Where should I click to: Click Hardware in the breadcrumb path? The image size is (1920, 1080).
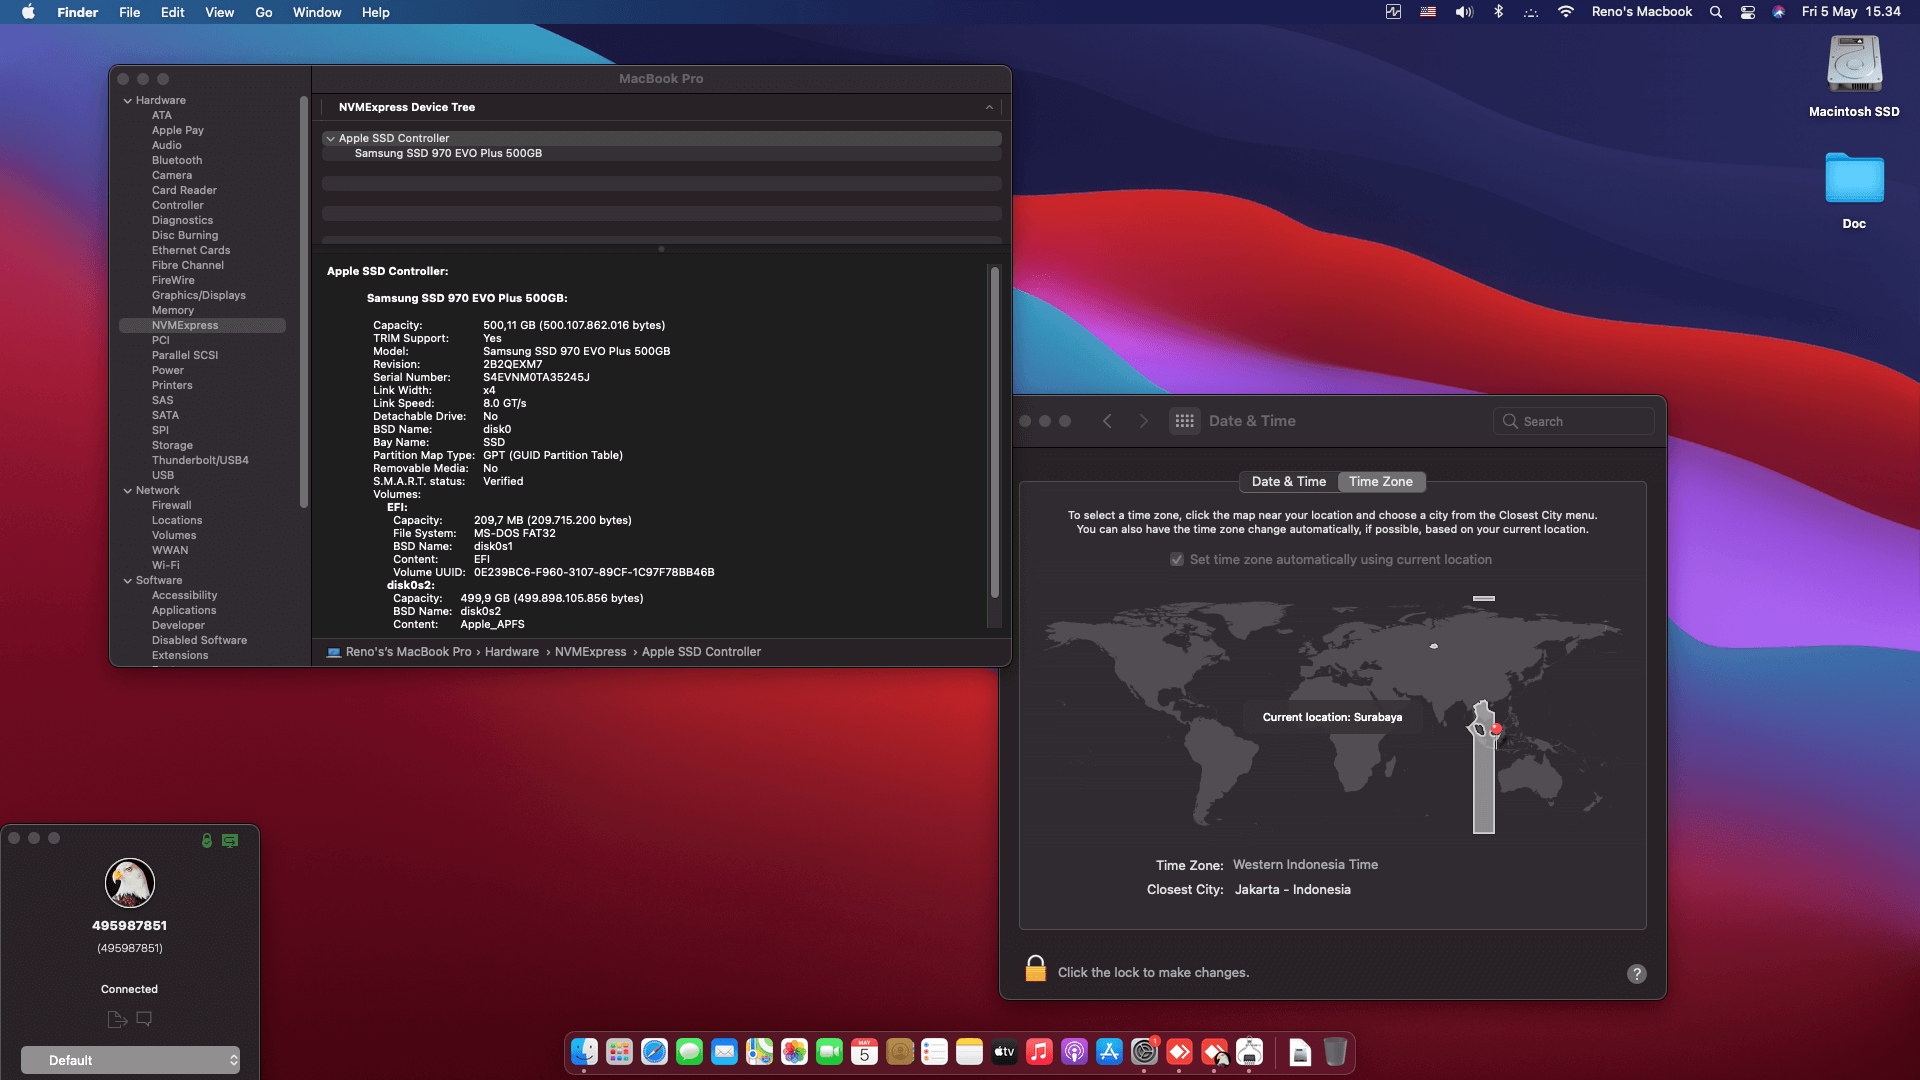(512, 651)
